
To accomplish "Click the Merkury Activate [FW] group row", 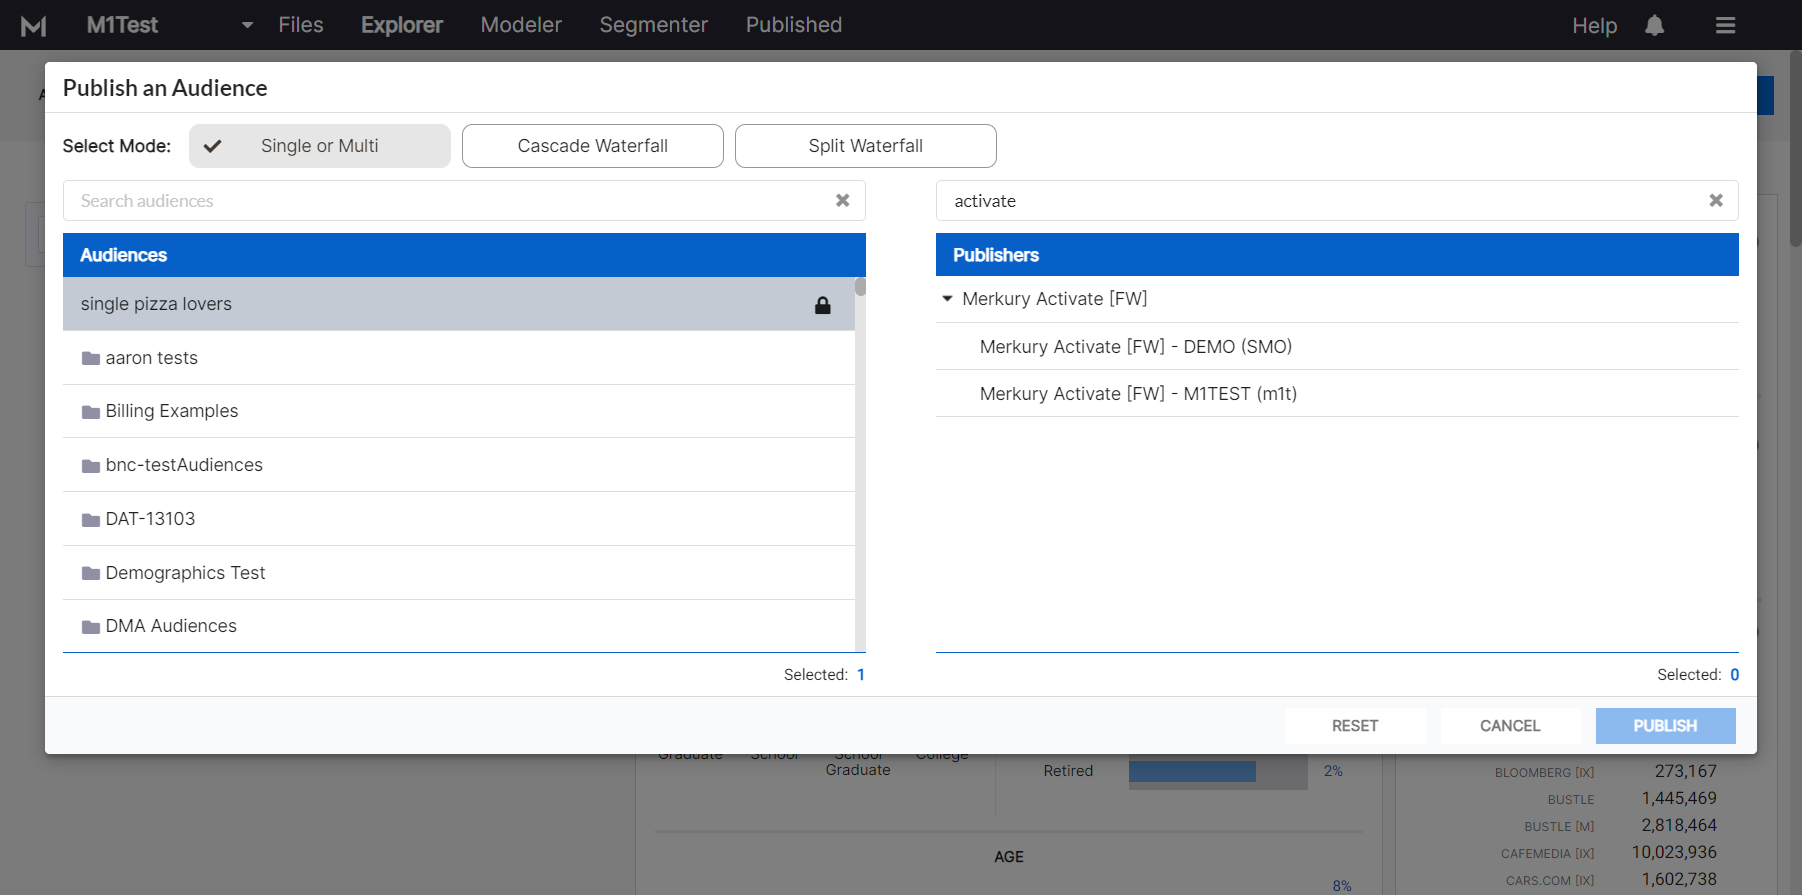I will click(x=1337, y=299).
